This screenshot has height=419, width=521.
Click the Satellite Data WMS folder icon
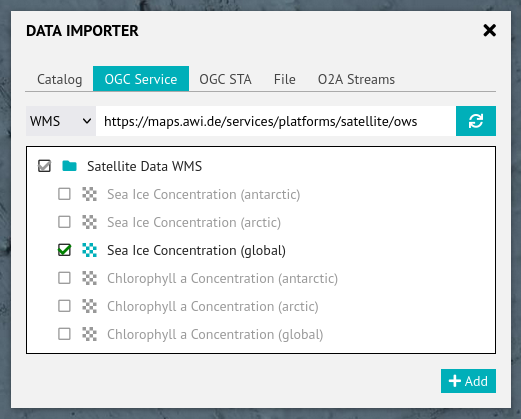coord(69,166)
